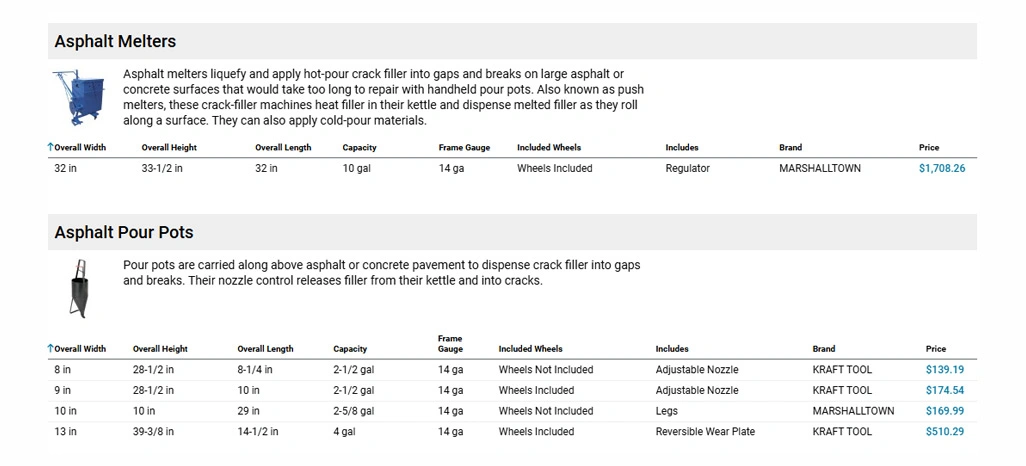Sort melters by Overall Width arrow
Screen dimensions: 1026x466
tap(50, 147)
